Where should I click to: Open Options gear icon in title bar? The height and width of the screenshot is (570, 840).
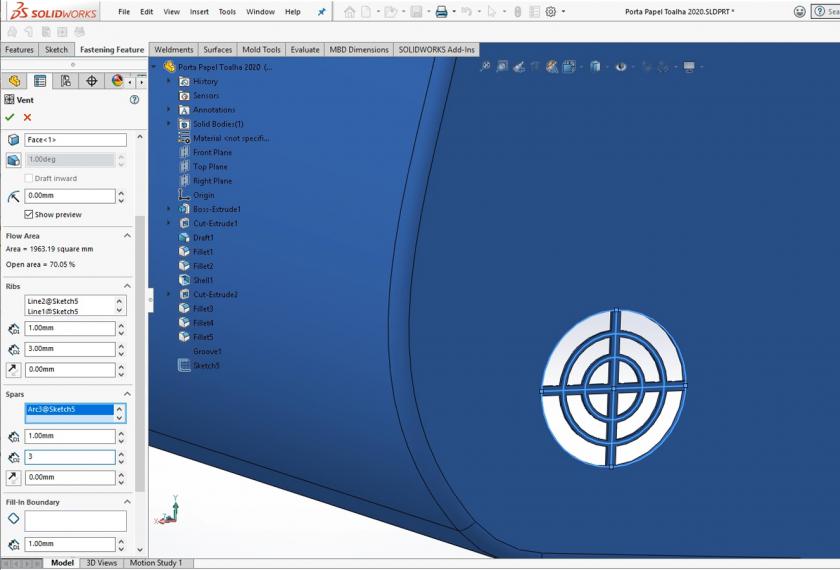click(x=550, y=12)
